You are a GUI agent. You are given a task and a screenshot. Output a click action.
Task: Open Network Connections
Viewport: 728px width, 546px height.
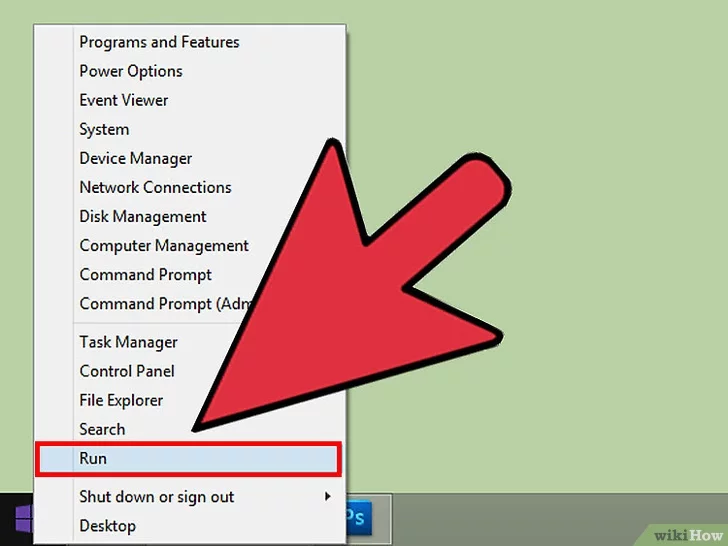click(x=155, y=188)
